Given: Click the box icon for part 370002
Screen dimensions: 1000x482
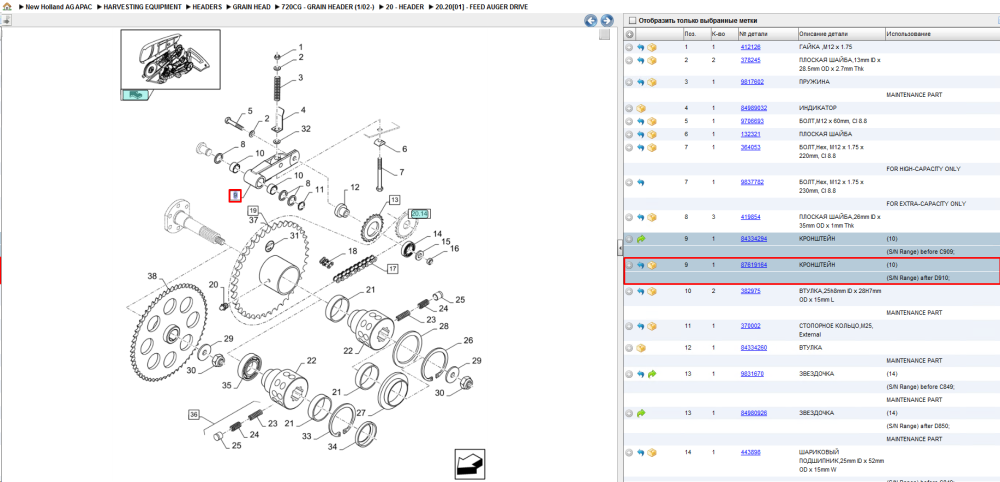Looking at the screenshot, I should point(652,326).
